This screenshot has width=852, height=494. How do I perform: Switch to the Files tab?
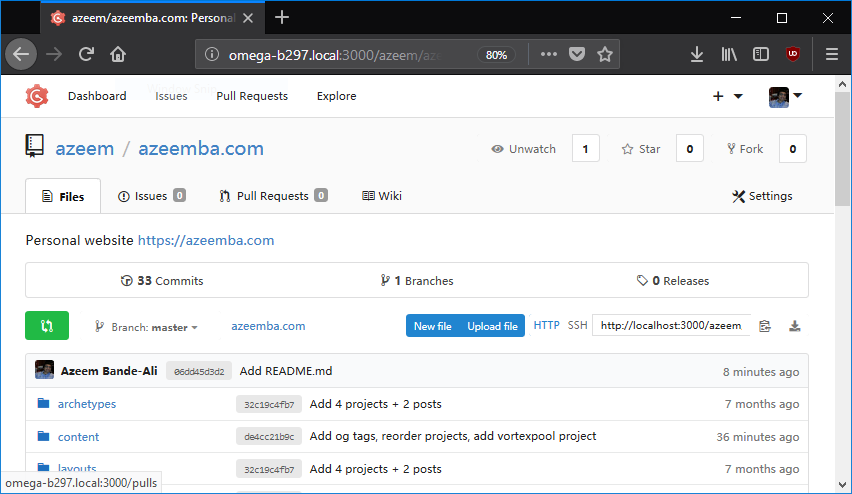pos(63,196)
